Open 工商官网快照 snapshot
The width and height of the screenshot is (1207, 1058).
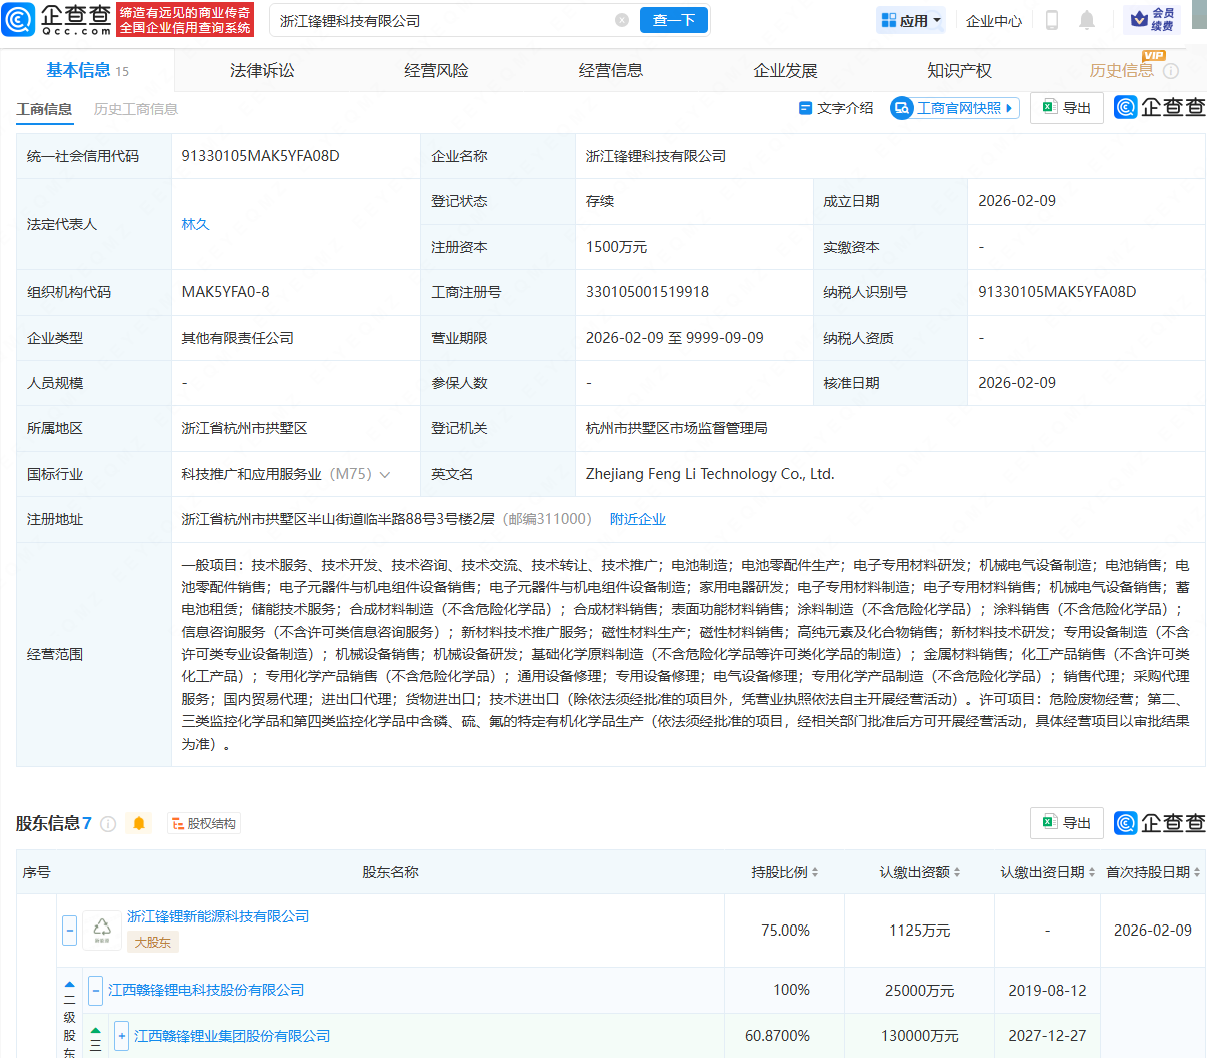[x=955, y=108]
